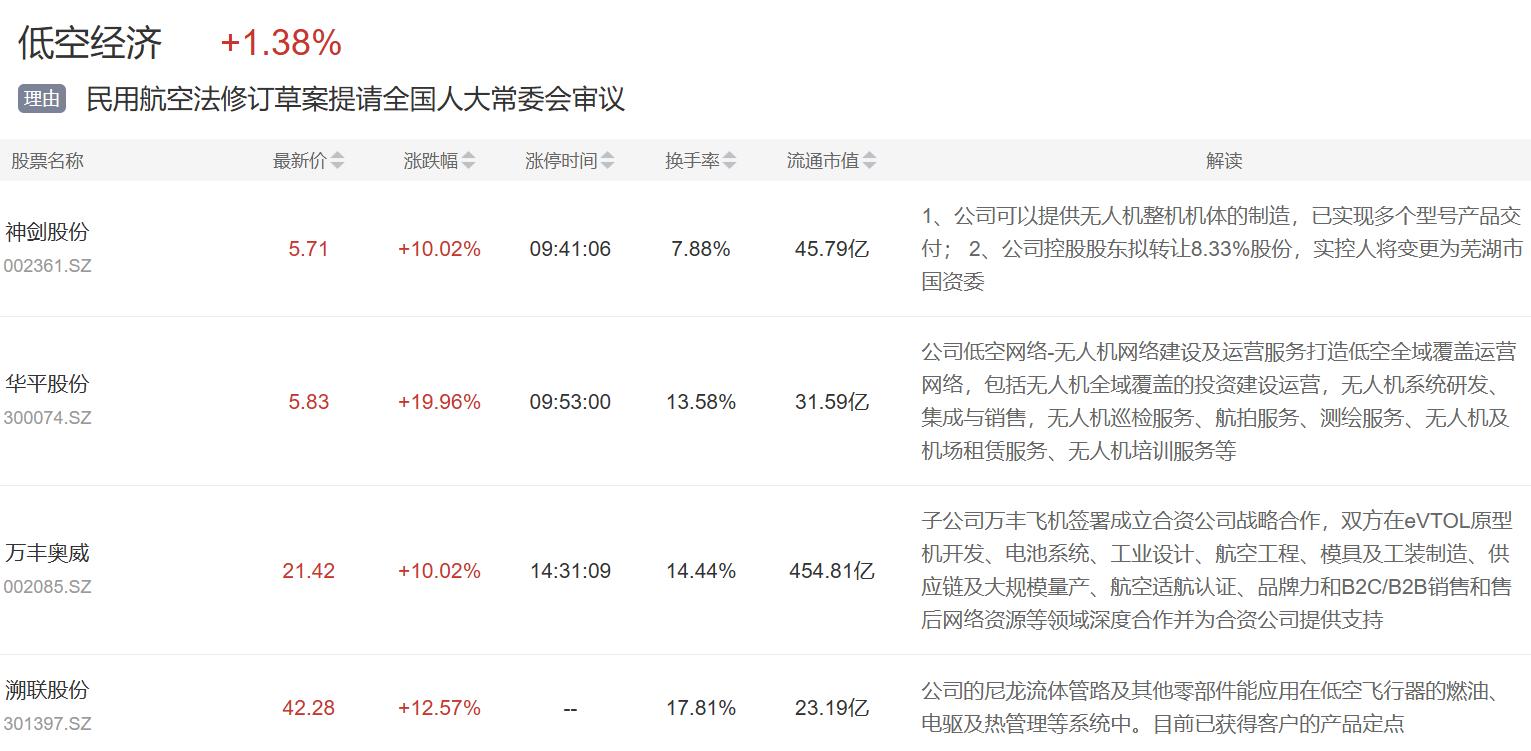1531x751 pixels.
Task: Click 流通市值 sort arrows icon
Action: tap(870, 161)
